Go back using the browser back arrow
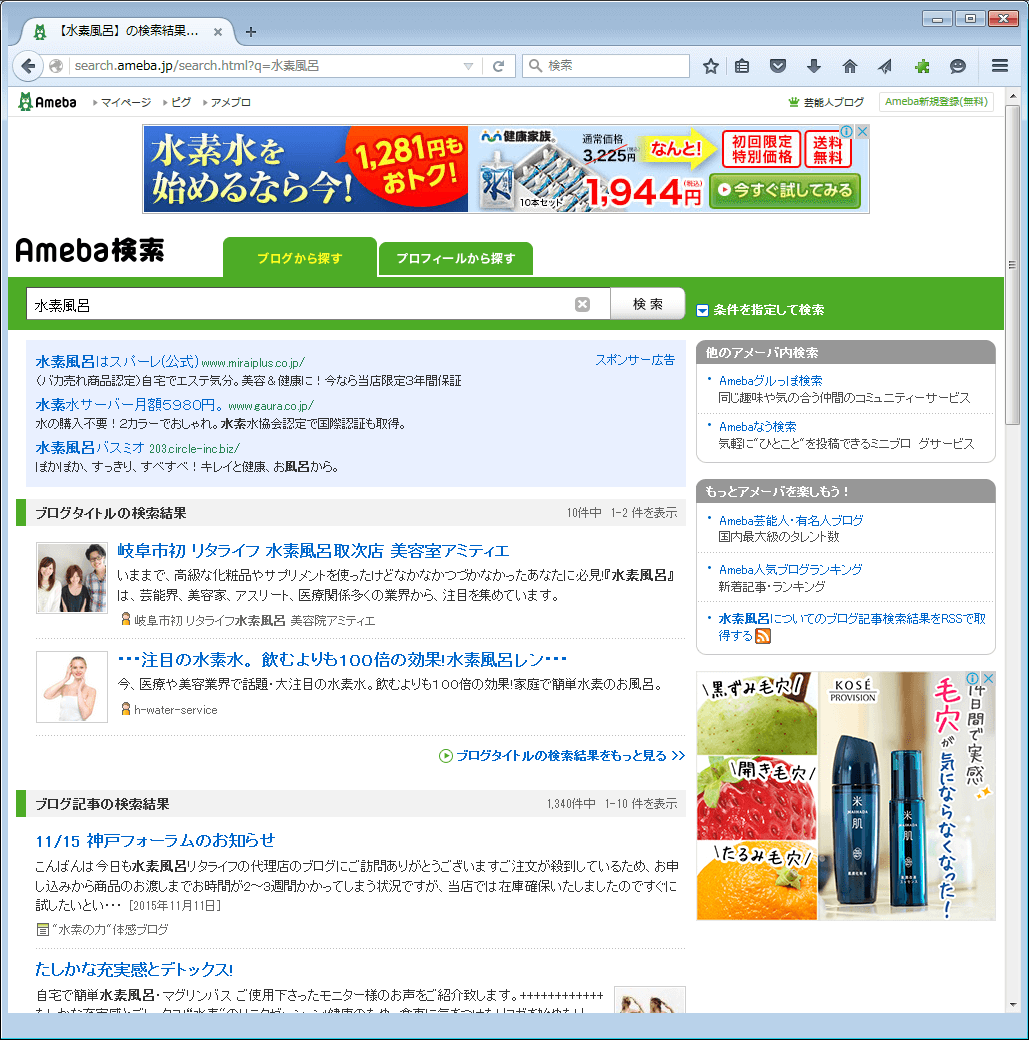This screenshot has width=1029, height=1040. coord(28,66)
